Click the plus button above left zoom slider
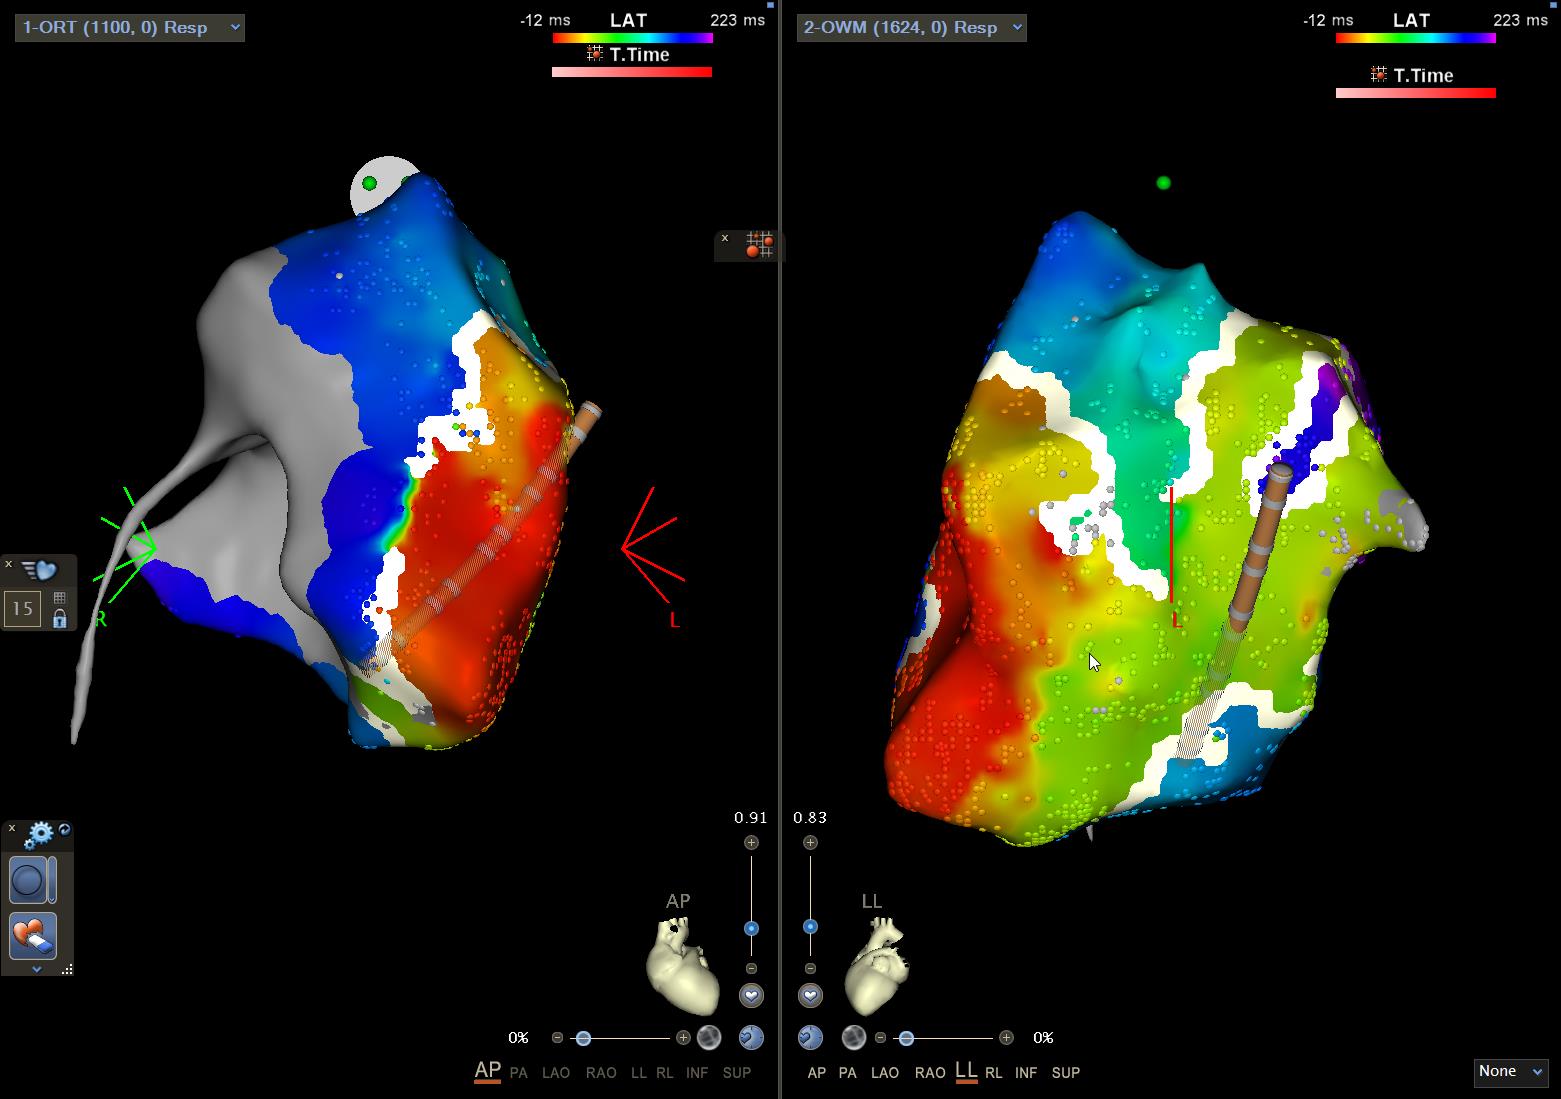This screenshot has height=1099, width=1561. click(x=751, y=843)
